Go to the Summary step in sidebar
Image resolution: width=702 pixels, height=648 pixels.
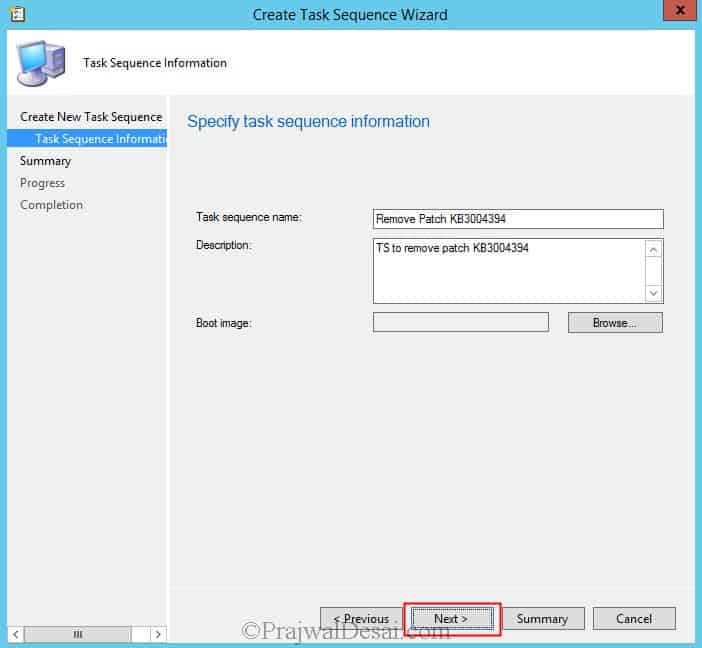45,161
